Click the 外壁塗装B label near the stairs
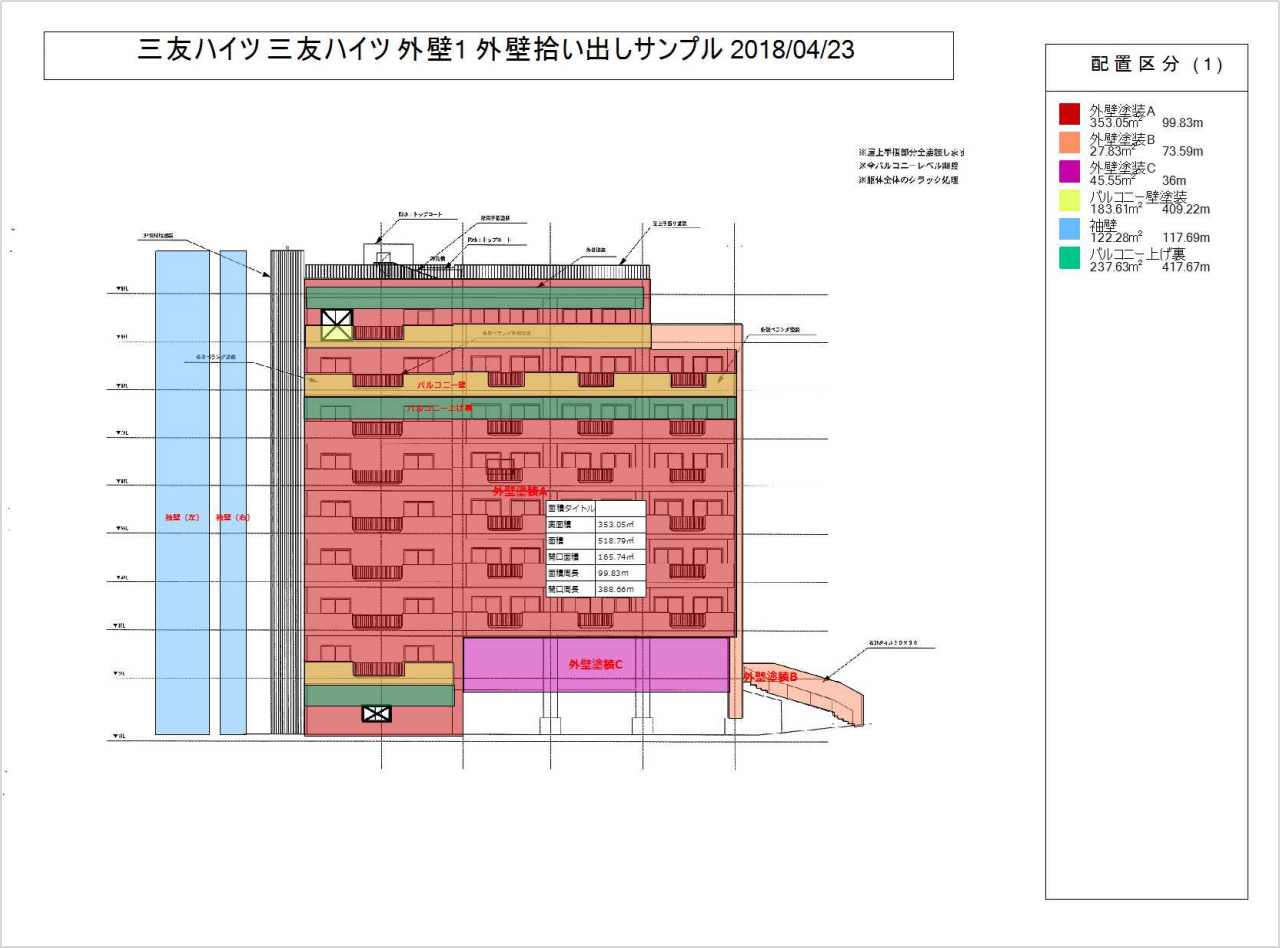The height and width of the screenshot is (948, 1280). (770, 677)
